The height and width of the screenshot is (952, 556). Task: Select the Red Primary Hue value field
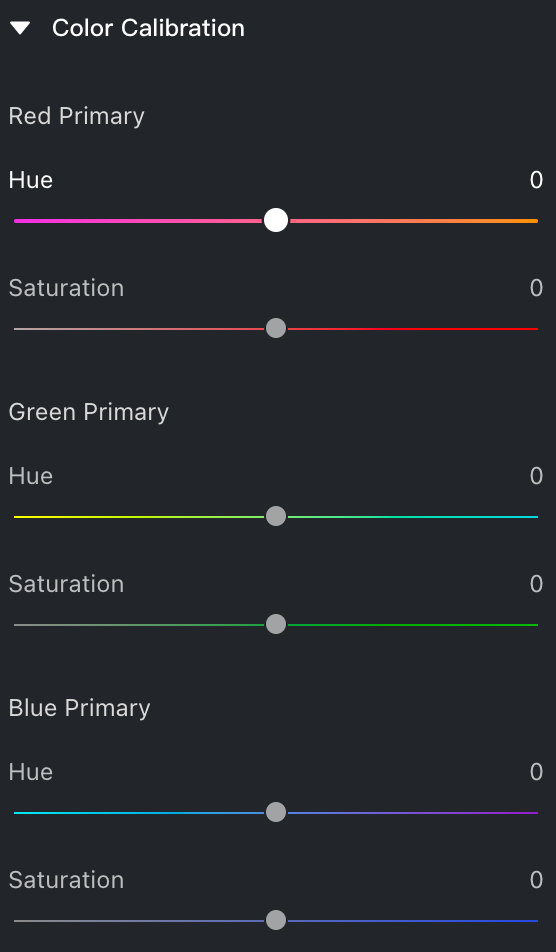[536, 180]
